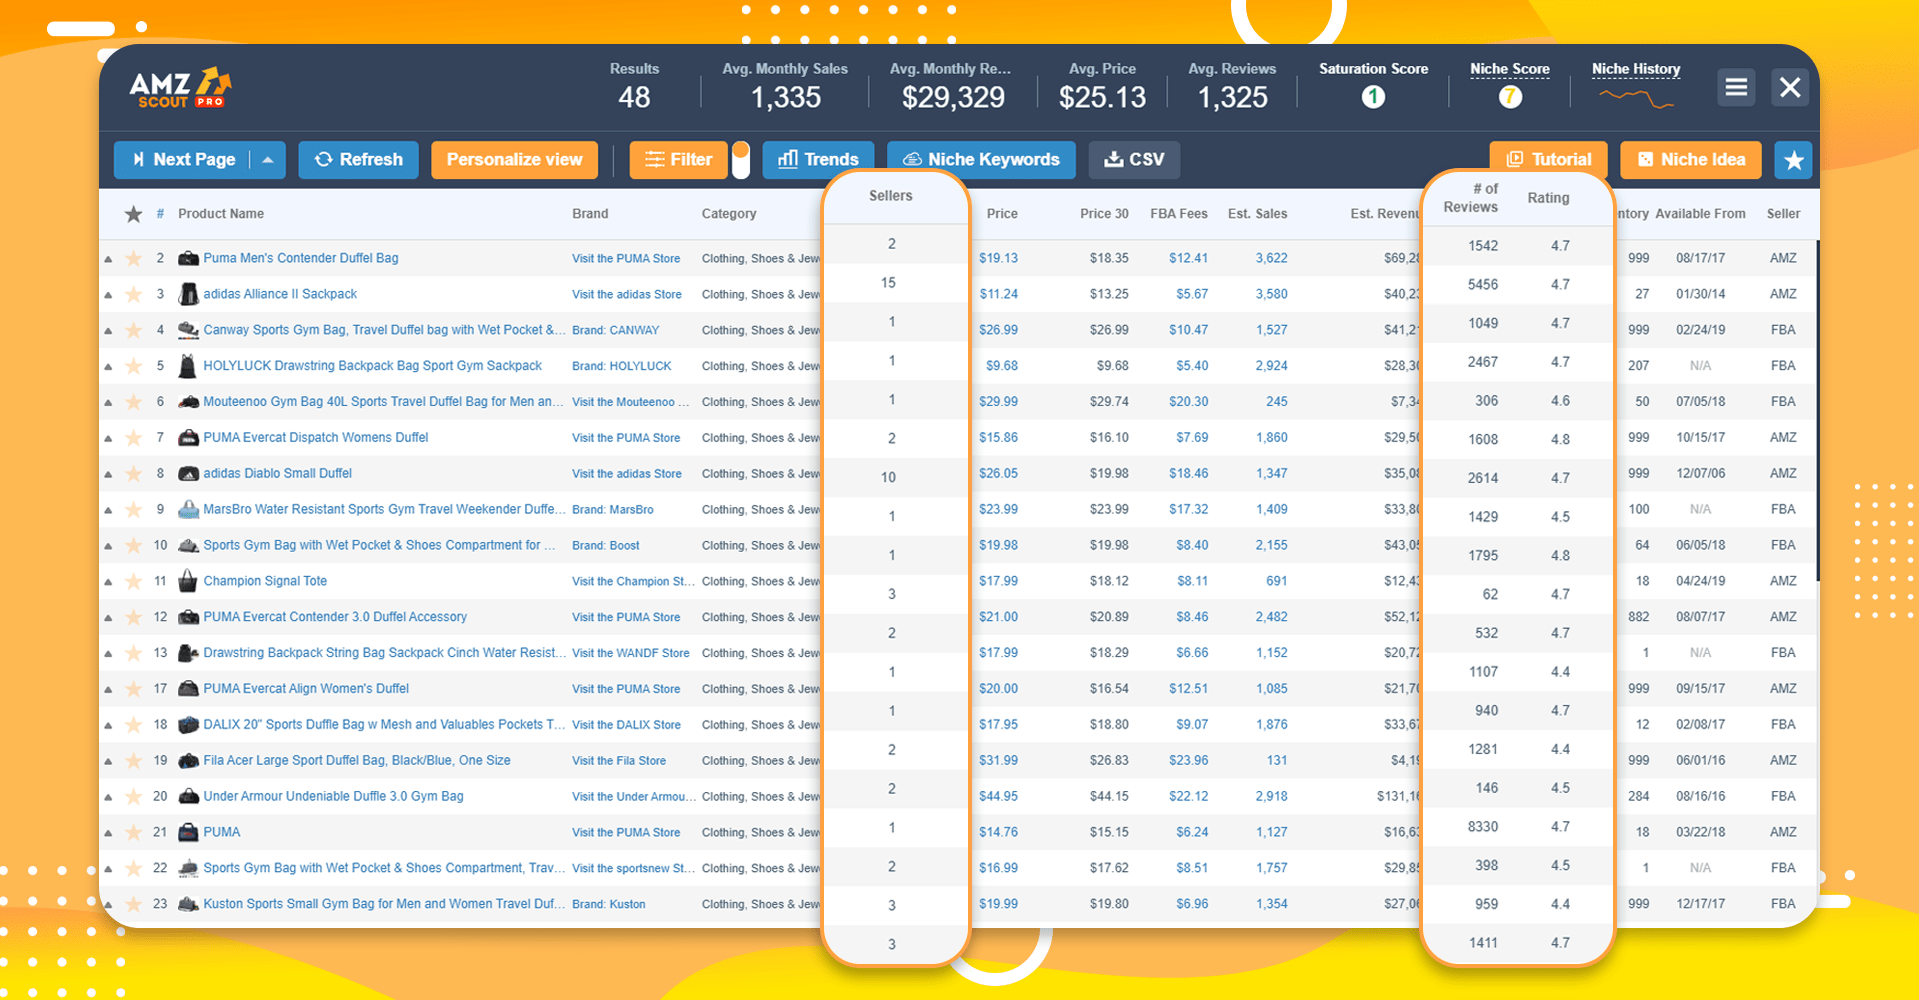Expand the Next Page dropdown arrow

point(267,159)
